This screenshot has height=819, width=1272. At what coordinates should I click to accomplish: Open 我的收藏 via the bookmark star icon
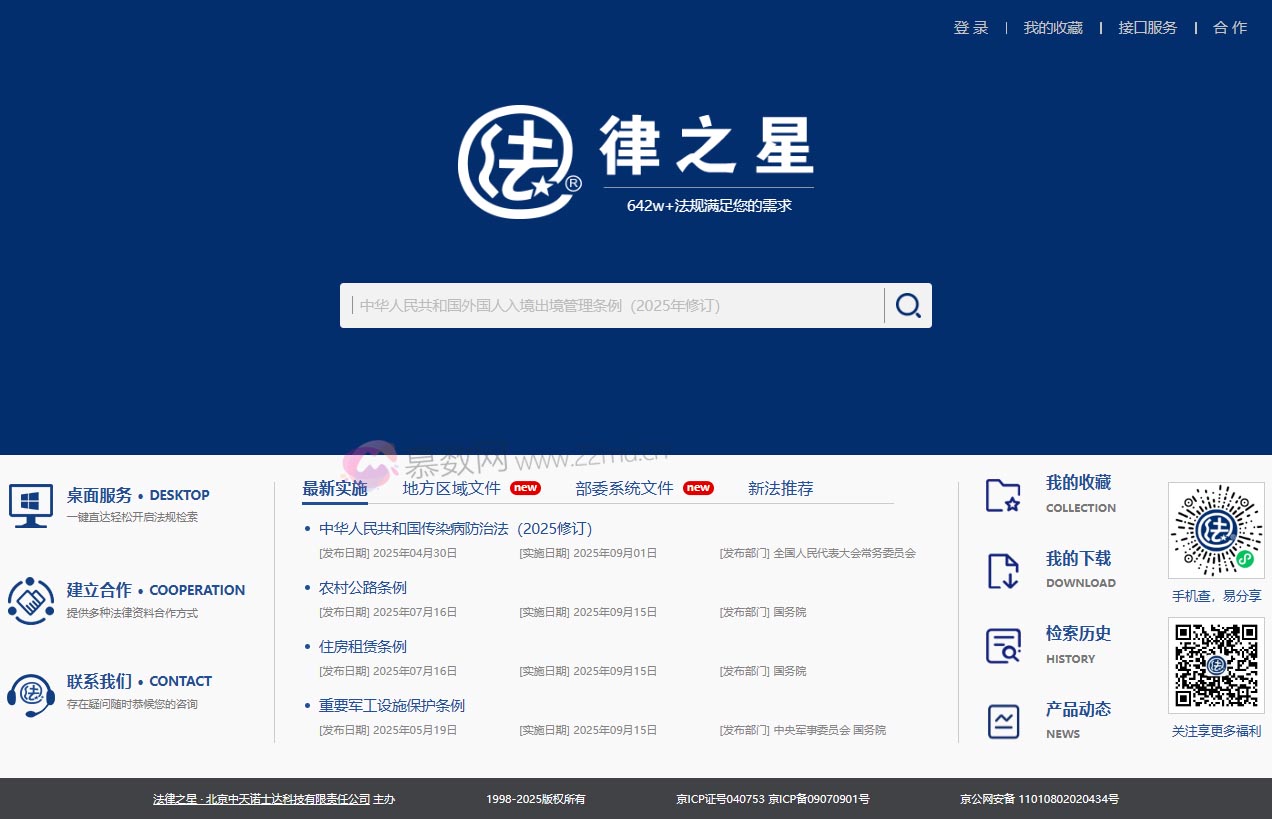[1003, 494]
